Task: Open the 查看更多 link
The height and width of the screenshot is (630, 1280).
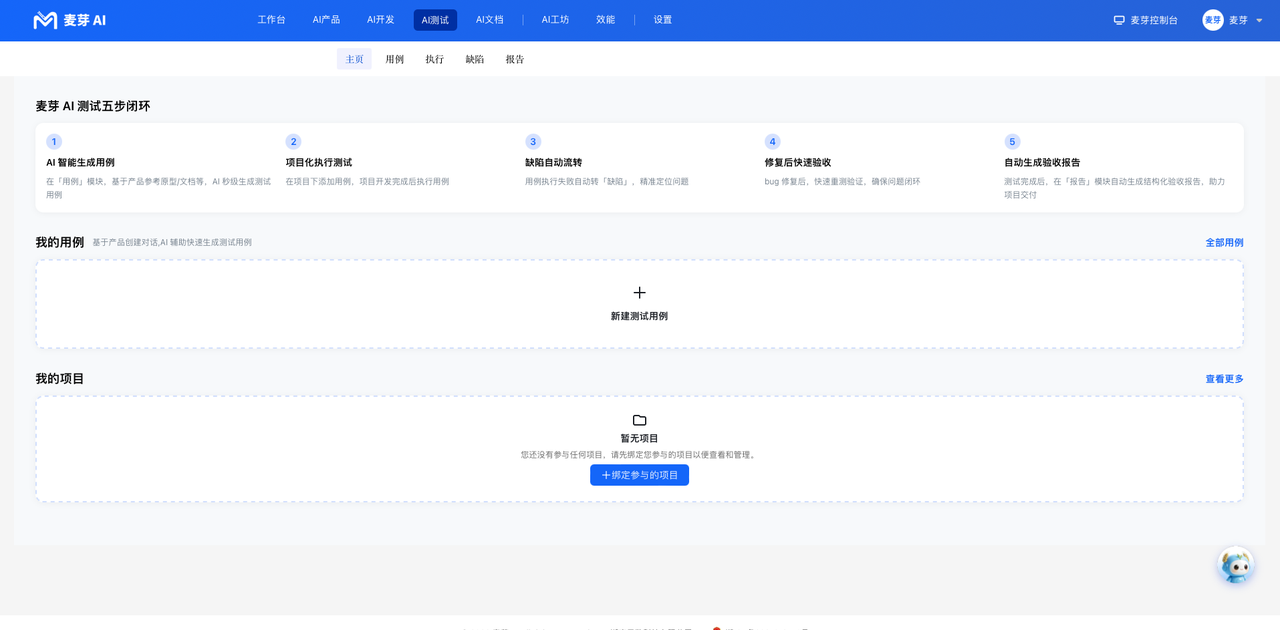Action: 1224,379
